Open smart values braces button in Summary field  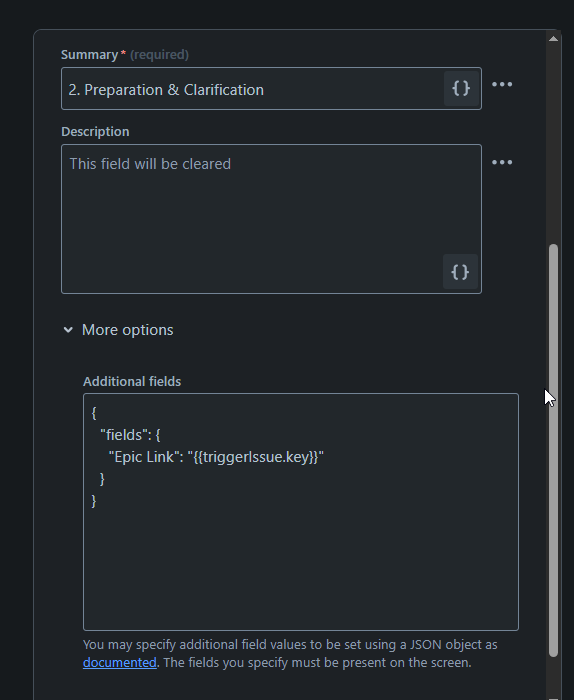coord(461,88)
